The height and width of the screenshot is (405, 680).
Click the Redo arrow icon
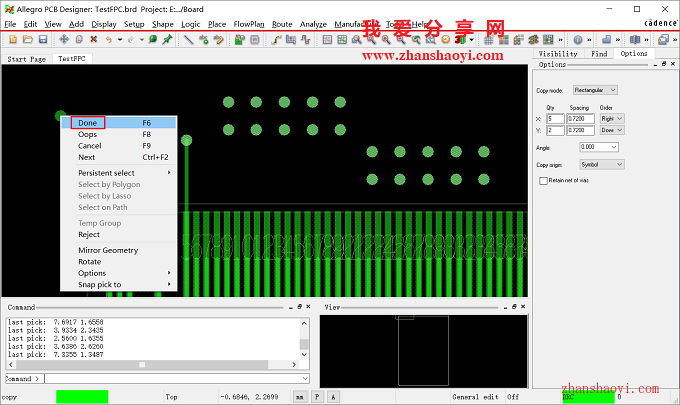pyautogui.click(x=131, y=39)
